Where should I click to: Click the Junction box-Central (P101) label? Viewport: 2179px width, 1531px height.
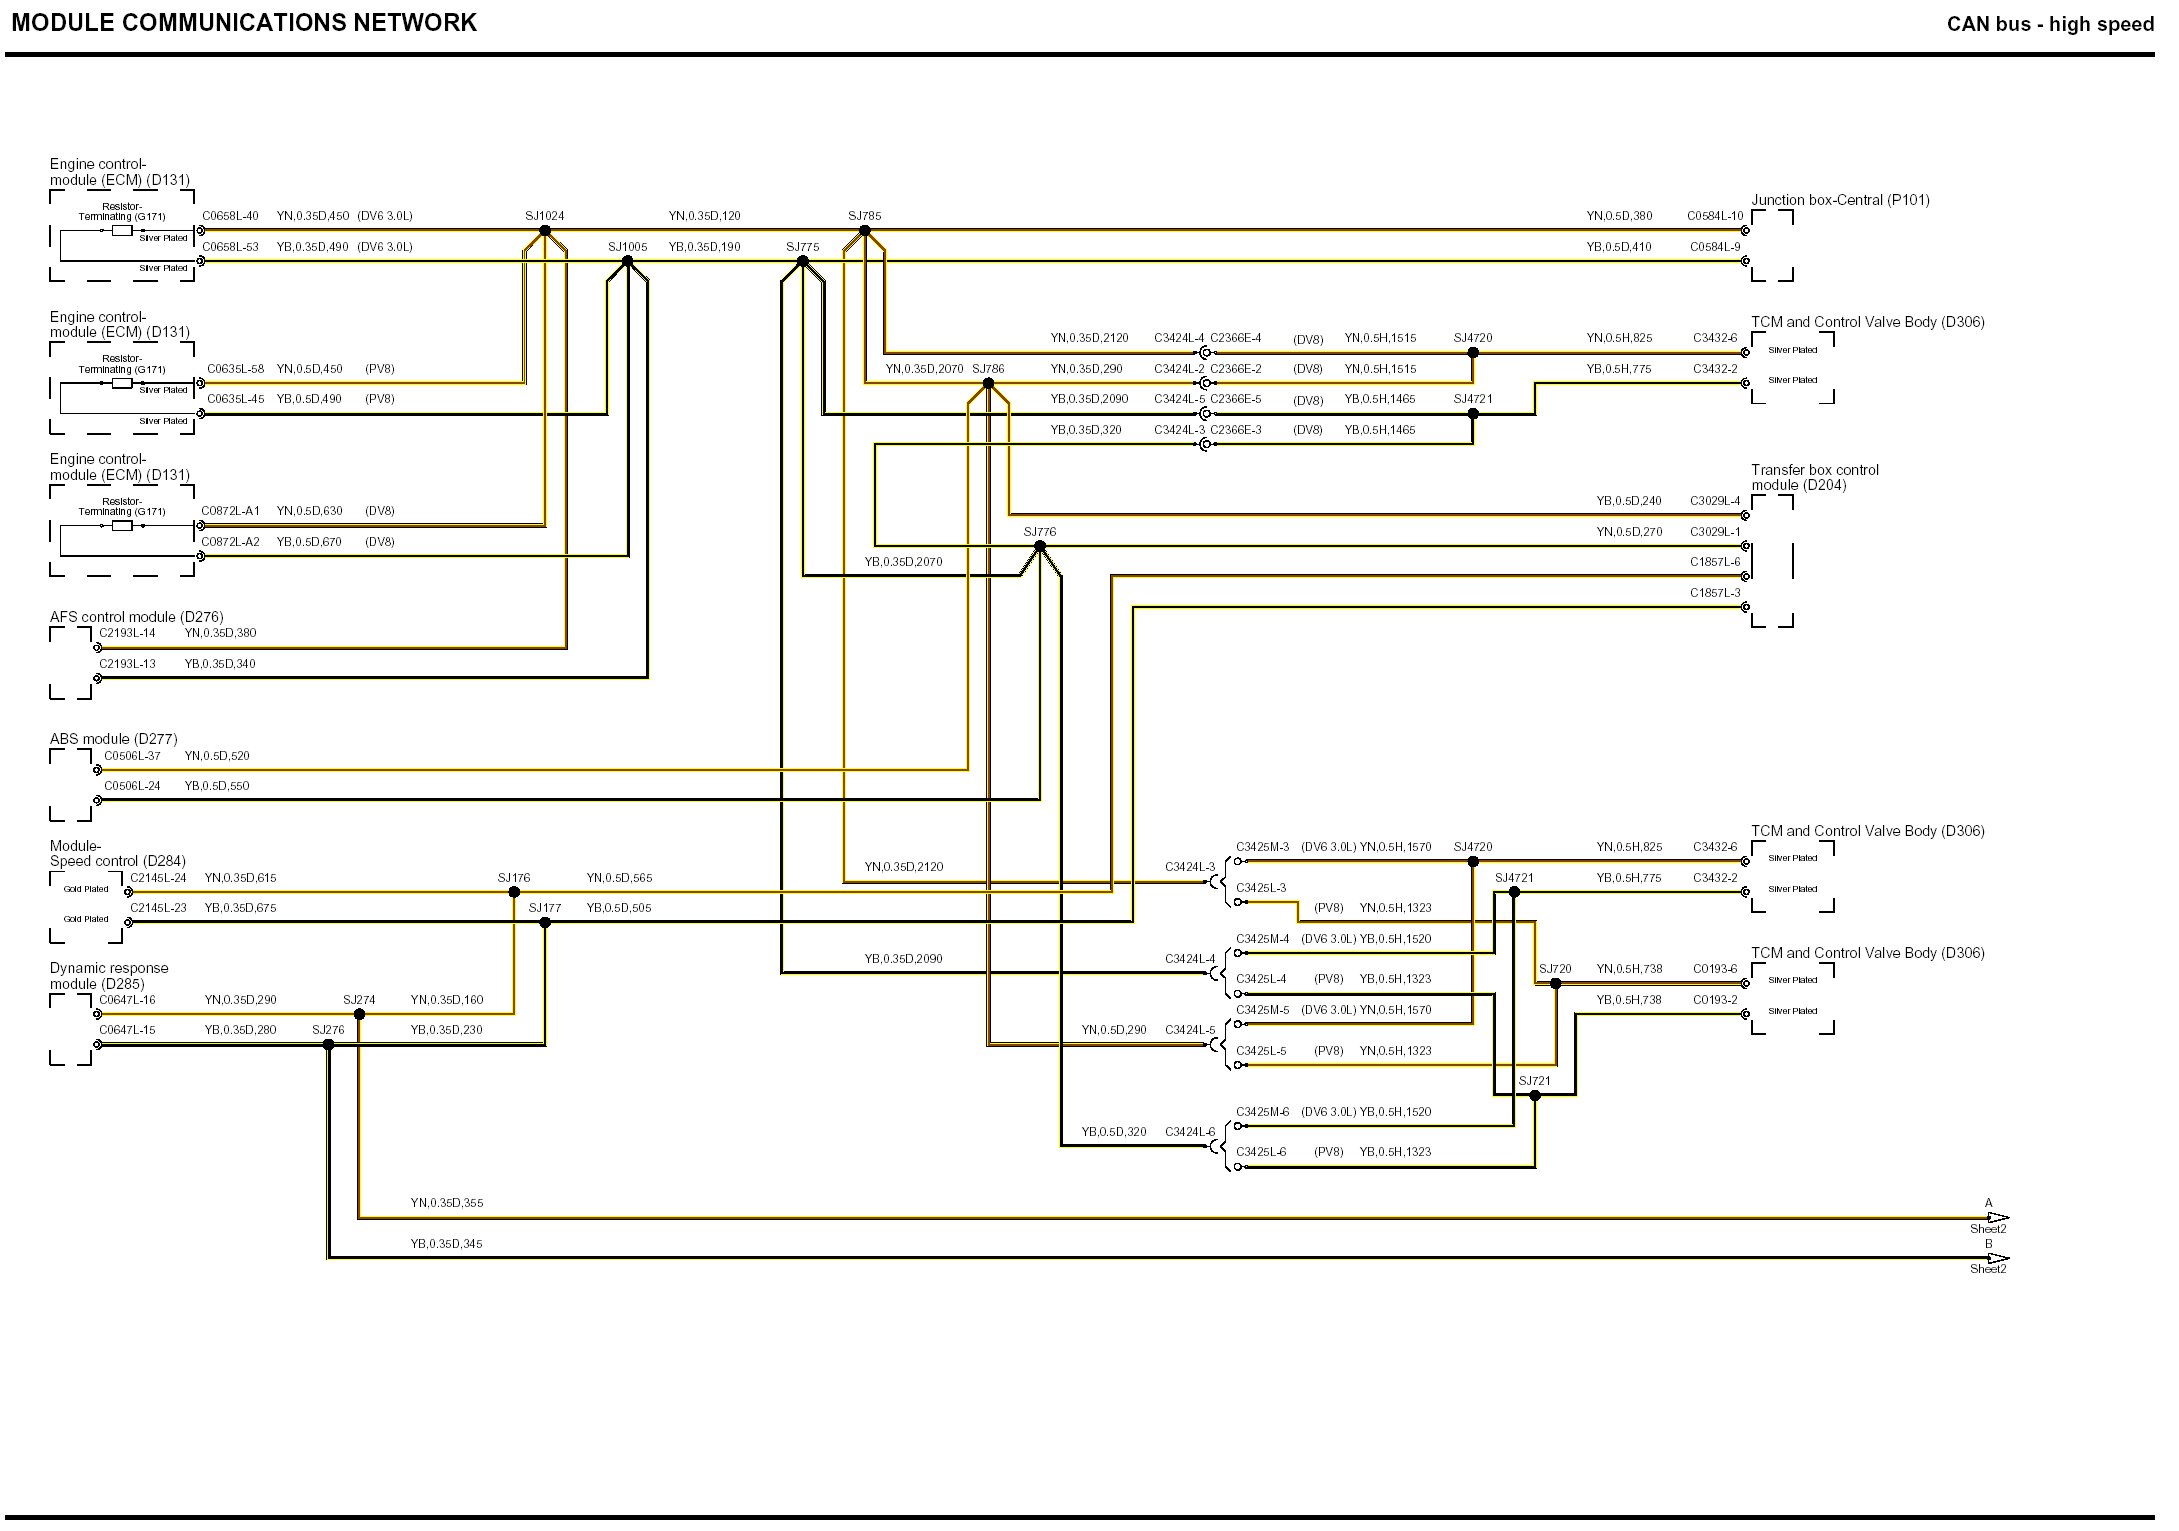(x=1840, y=200)
